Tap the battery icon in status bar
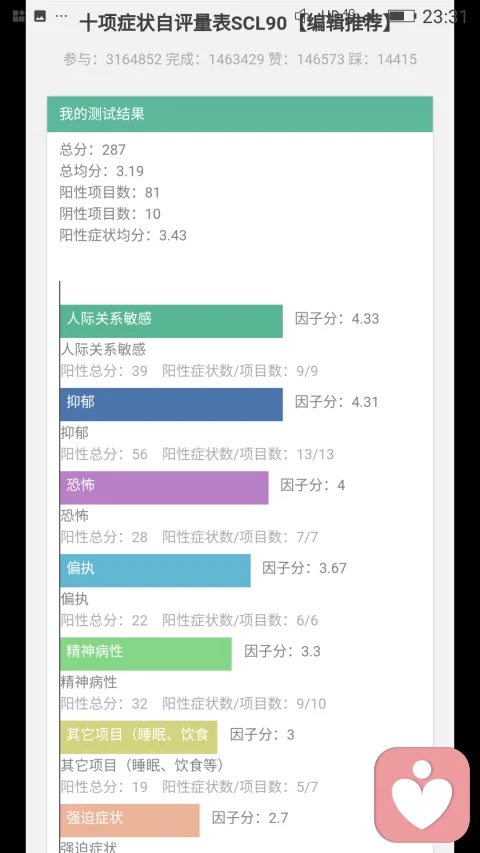This screenshot has width=480, height=853. tap(402, 16)
